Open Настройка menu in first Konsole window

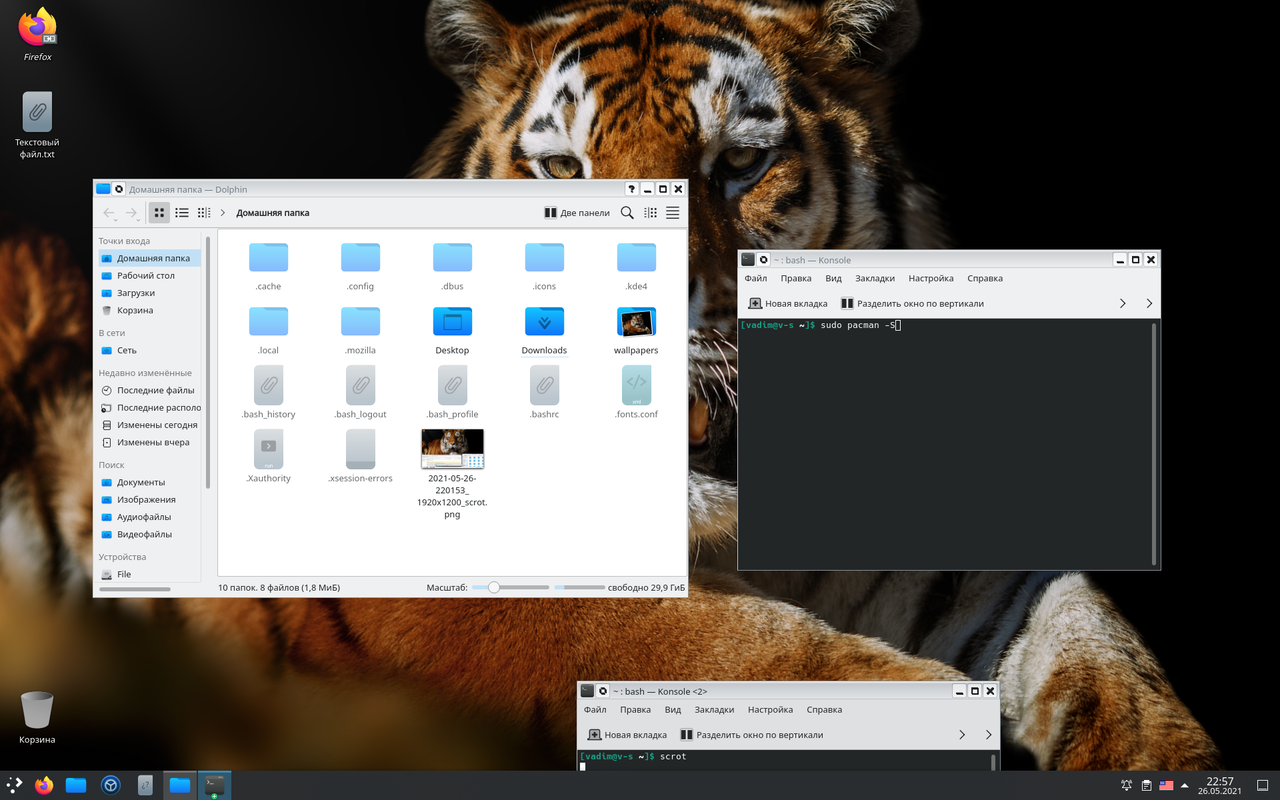tap(931, 279)
